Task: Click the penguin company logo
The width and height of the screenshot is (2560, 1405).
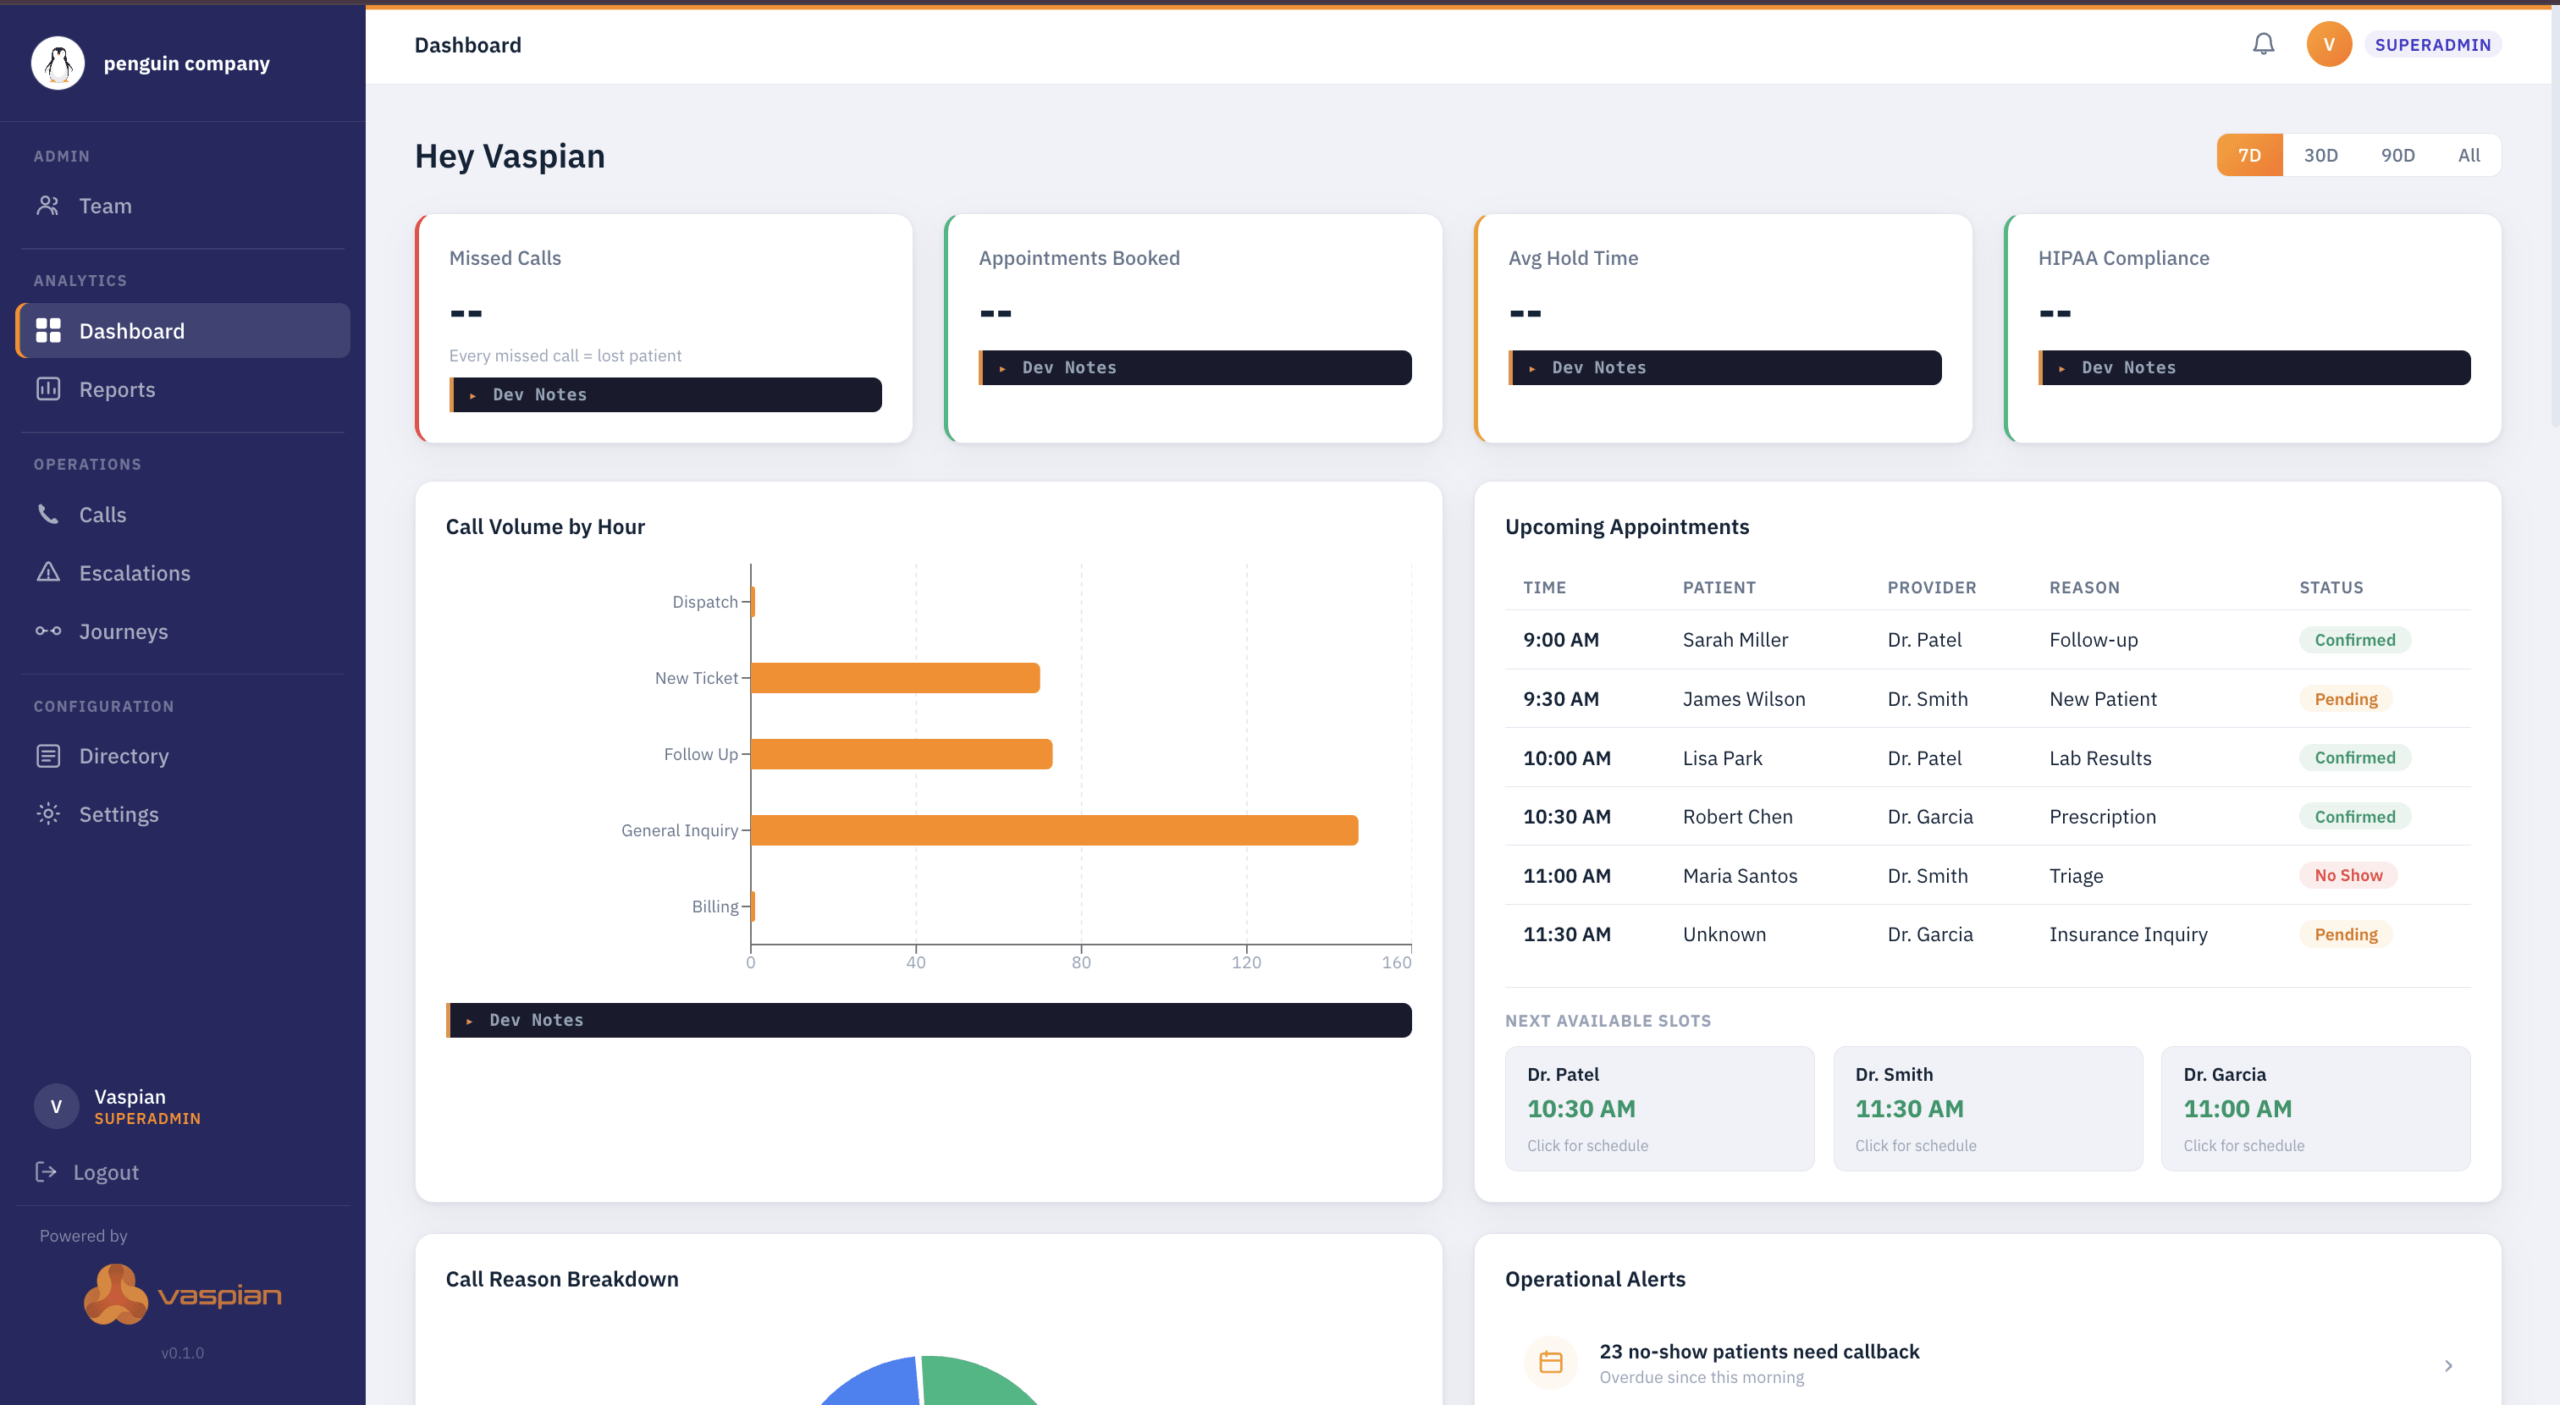Action: [58, 63]
